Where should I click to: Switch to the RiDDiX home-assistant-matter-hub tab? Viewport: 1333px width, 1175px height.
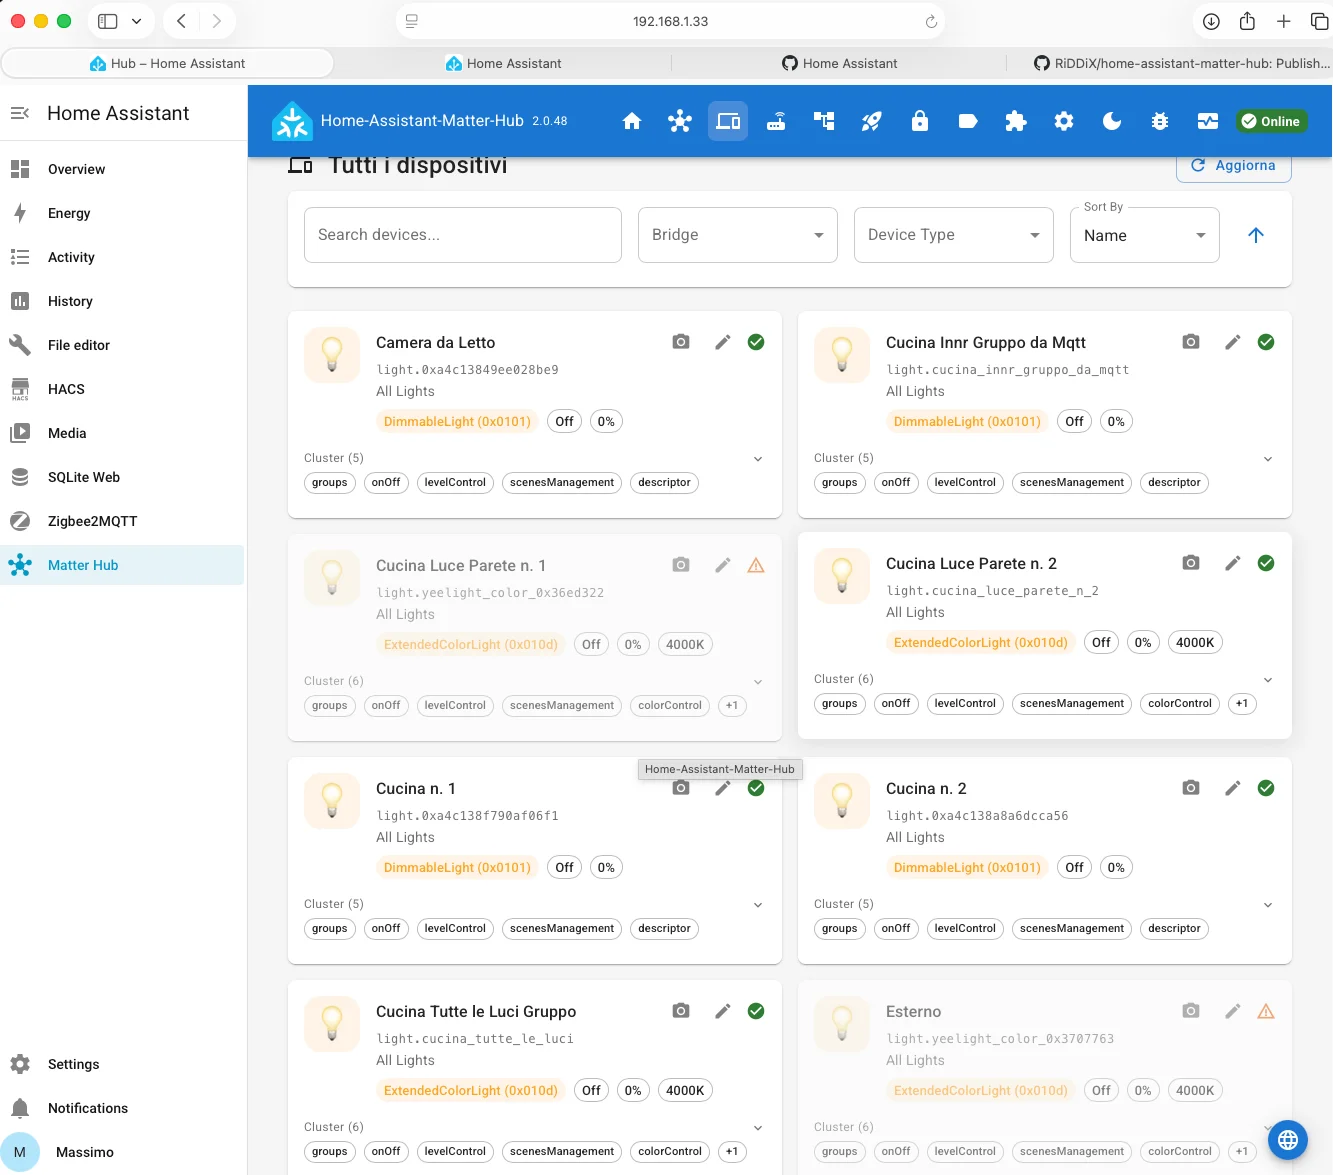click(1182, 63)
